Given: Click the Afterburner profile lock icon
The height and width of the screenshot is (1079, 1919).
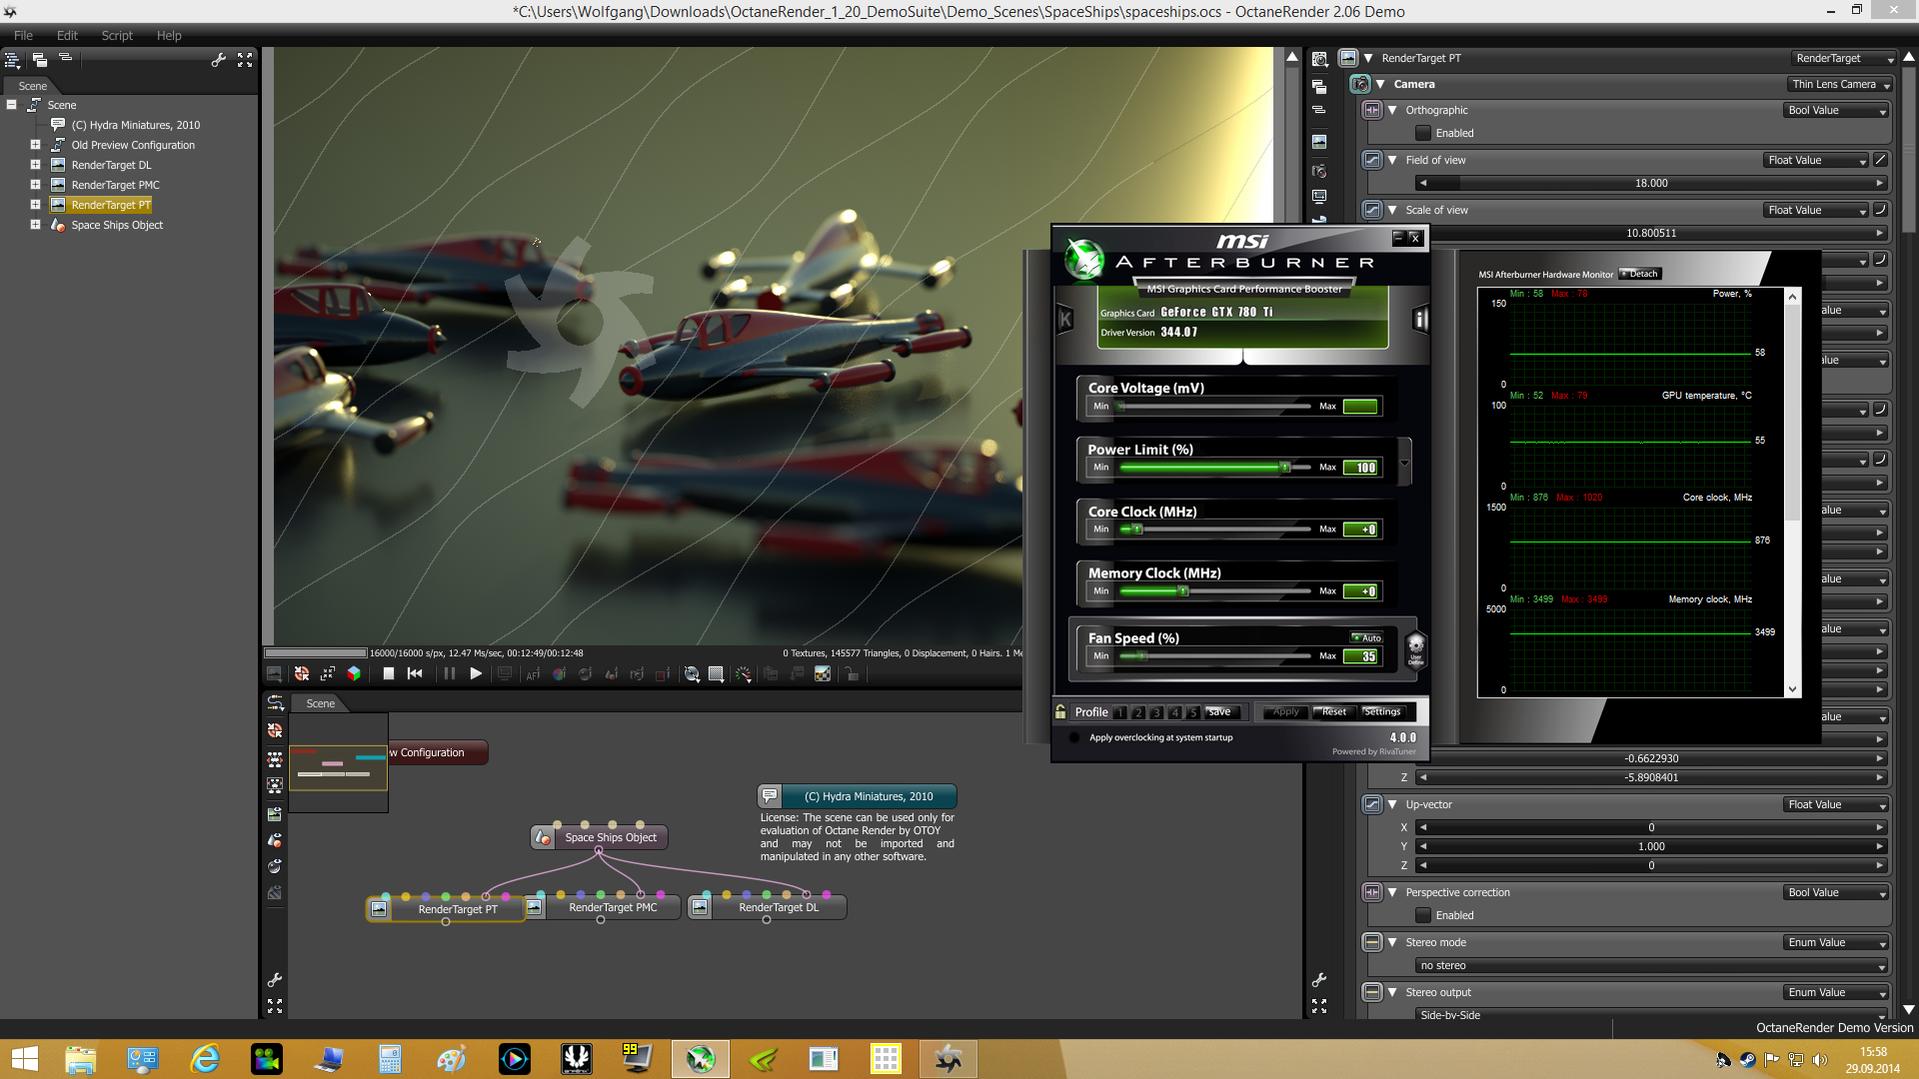Looking at the screenshot, I should pos(1061,712).
